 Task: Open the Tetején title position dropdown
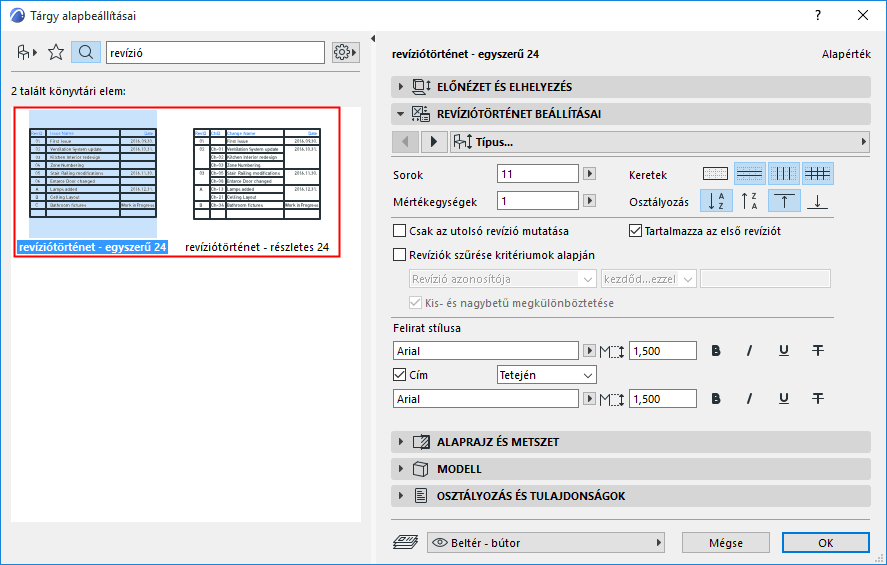546,374
